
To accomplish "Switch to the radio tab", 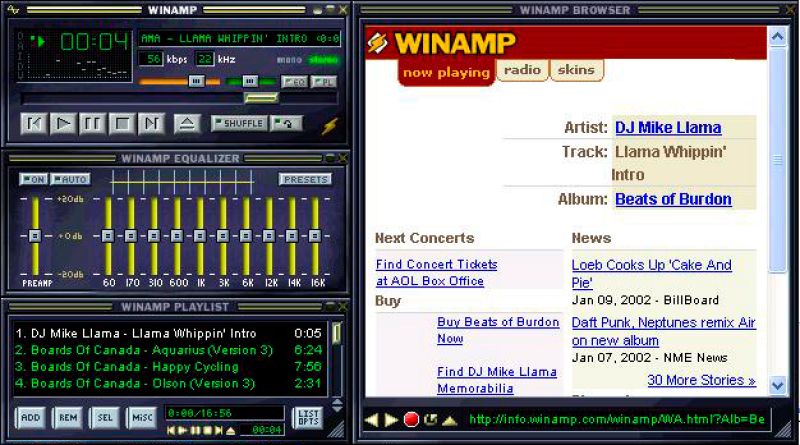I will 522,71.
